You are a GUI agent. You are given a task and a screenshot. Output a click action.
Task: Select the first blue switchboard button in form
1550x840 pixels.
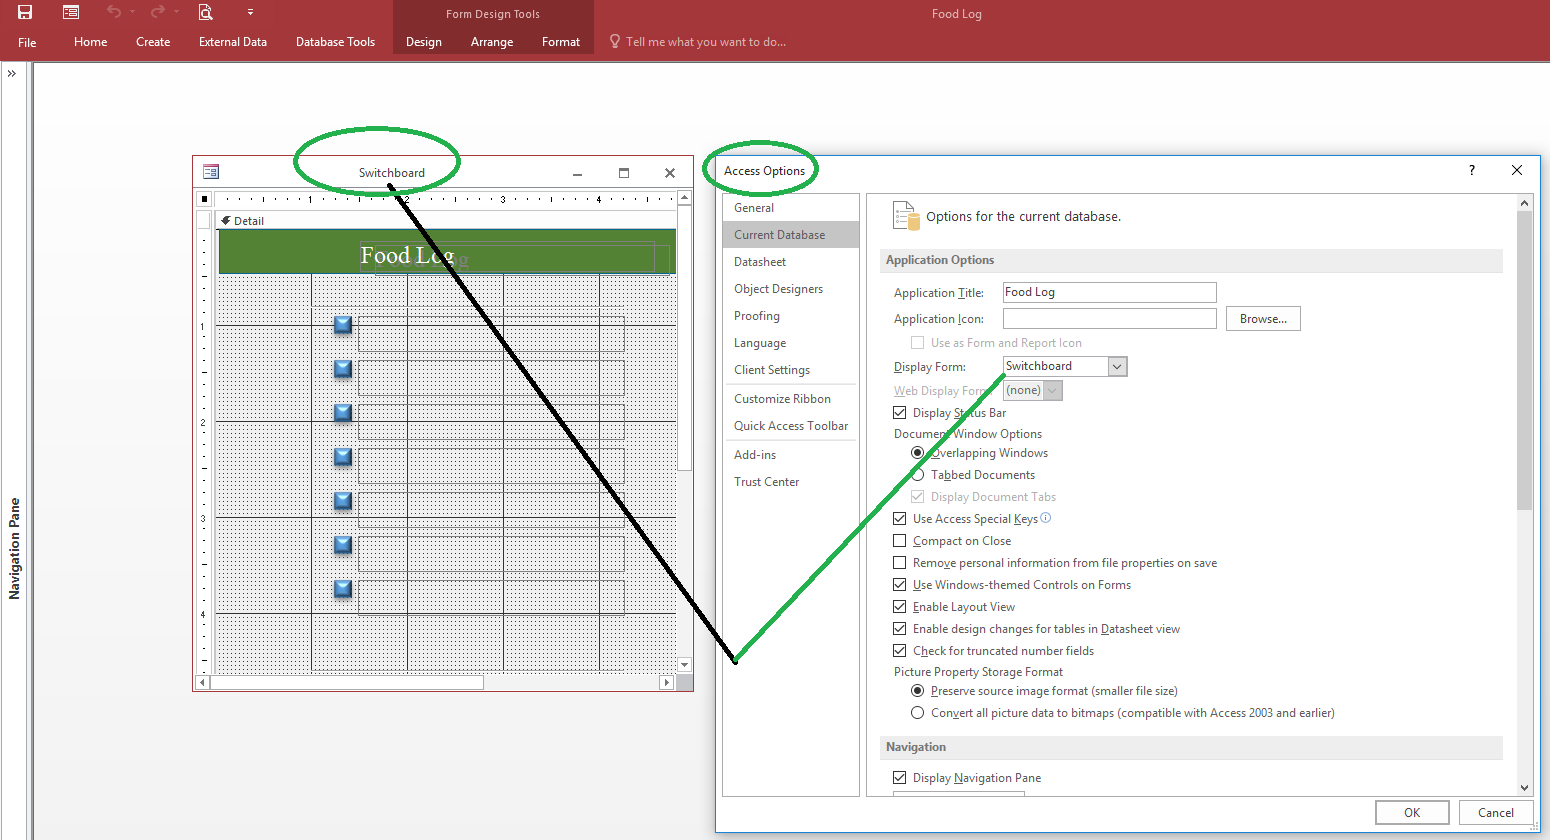[x=343, y=324]
